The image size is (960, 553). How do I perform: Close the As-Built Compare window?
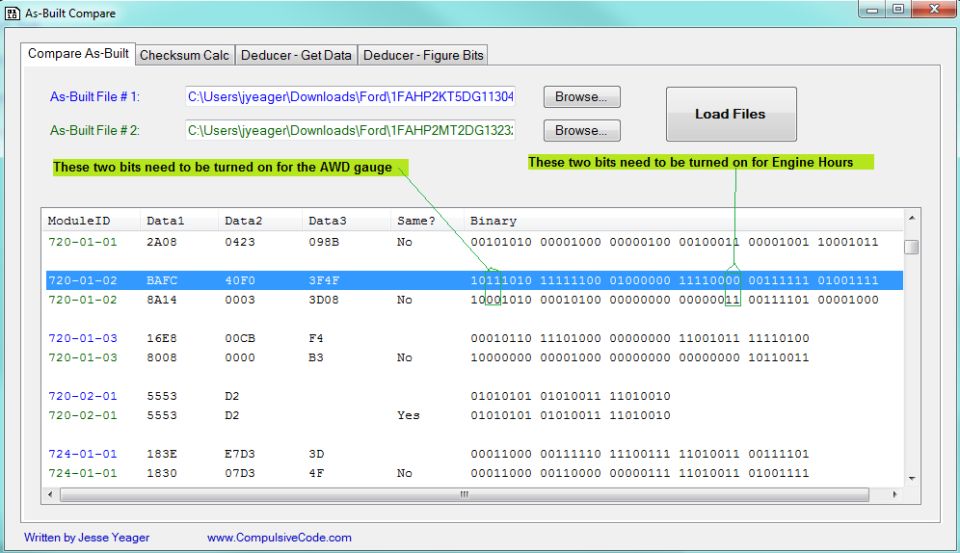click(934, 9)
